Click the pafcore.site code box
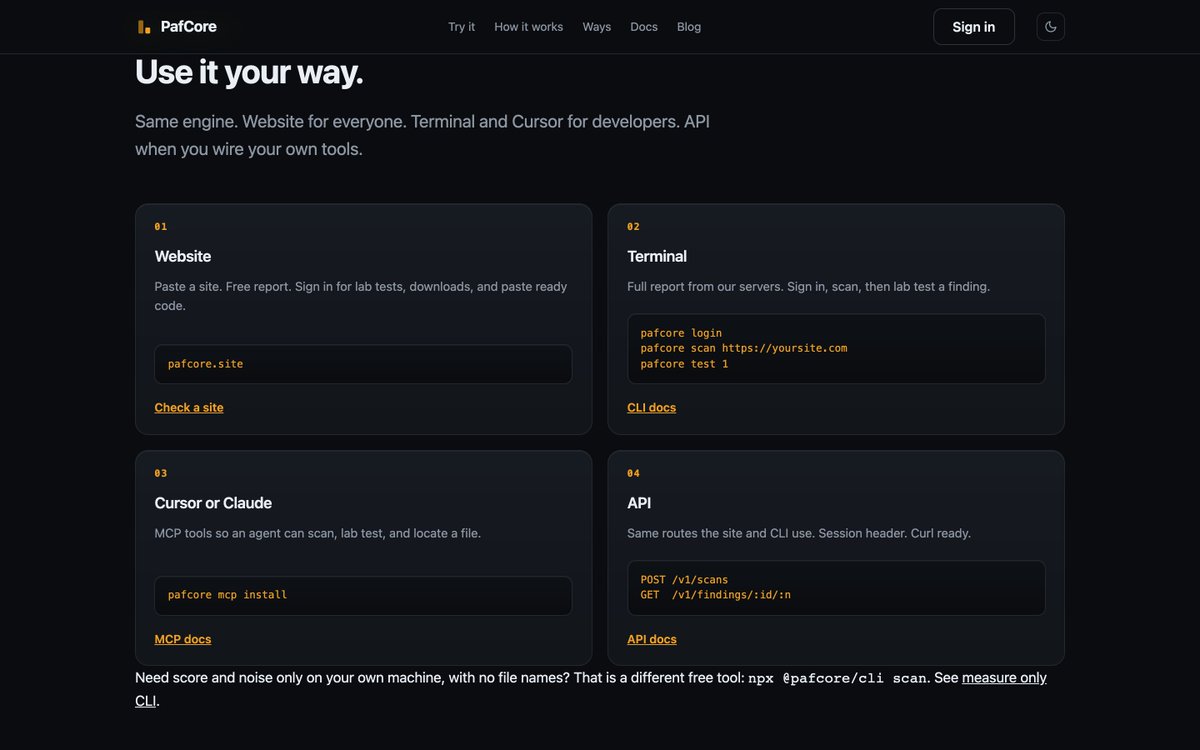This screenshot has height=750, width=1200. point(364,364)
